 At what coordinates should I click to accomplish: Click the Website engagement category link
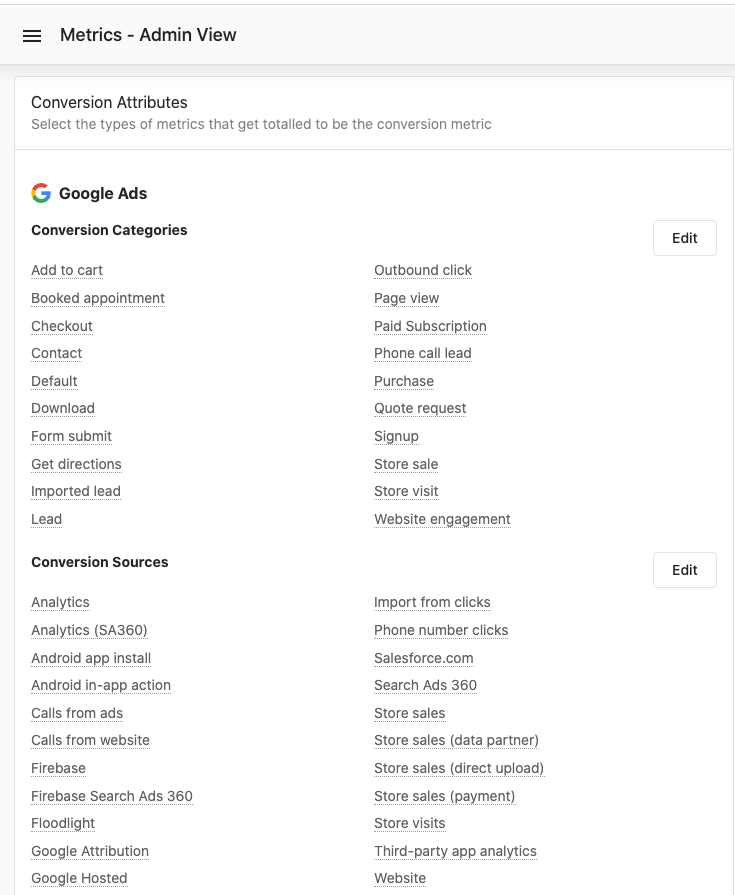(x=442, y=519)
